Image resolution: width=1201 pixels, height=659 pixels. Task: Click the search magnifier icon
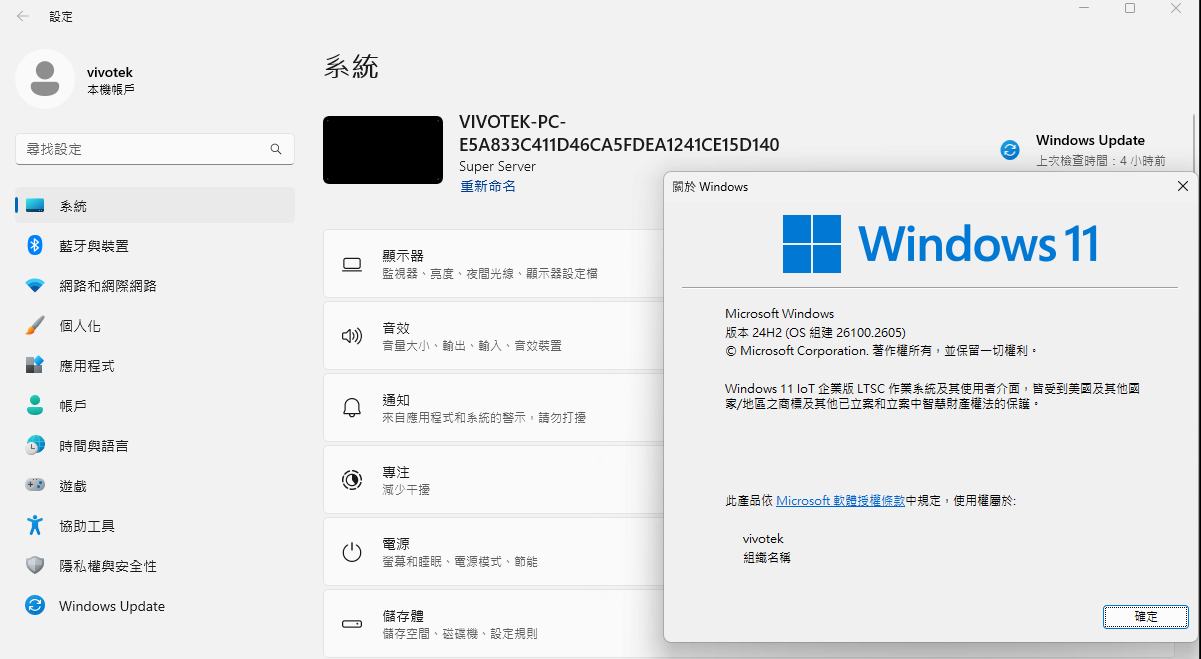(276, 149)
